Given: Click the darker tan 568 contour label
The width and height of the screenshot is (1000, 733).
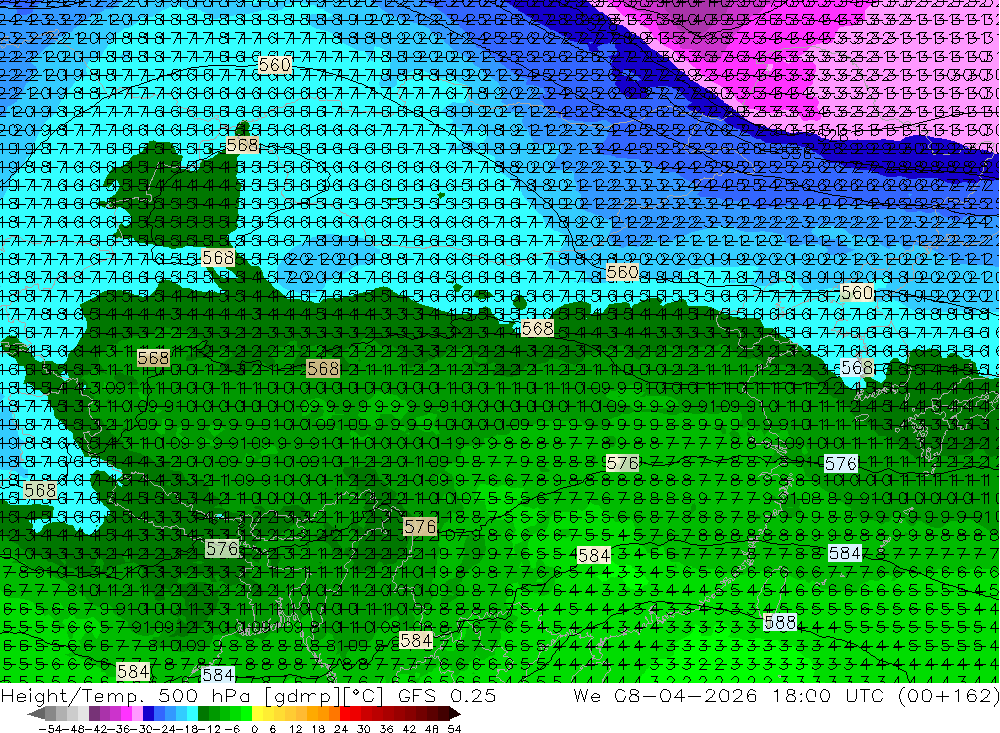Looking at the screenshot, I should tap(323, 369).
